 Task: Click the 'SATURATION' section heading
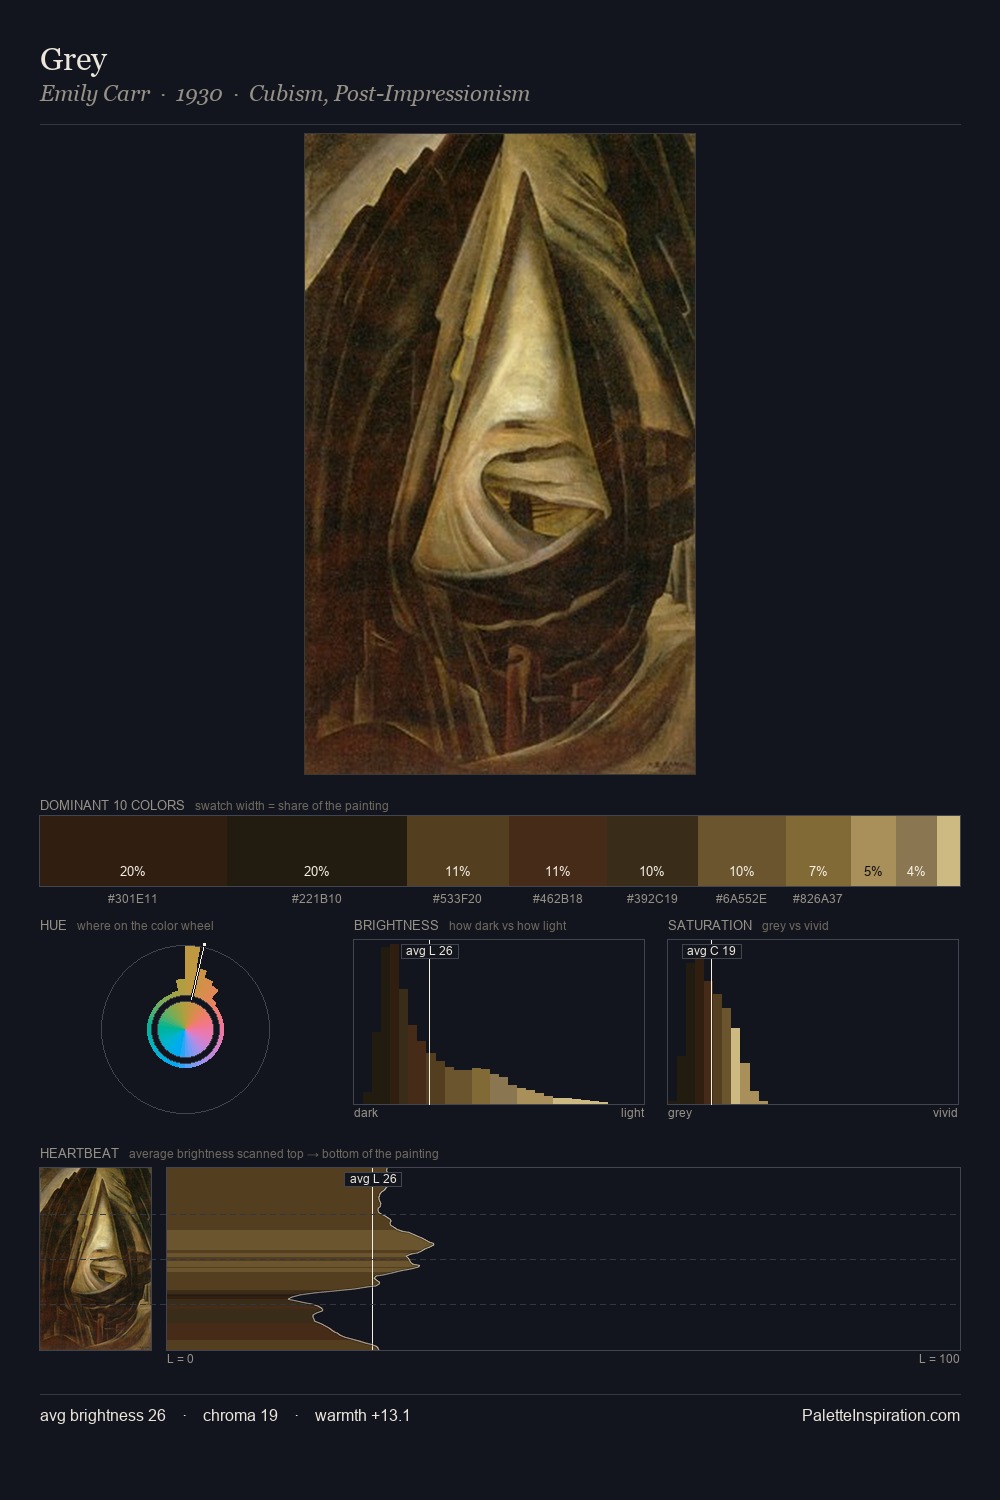(710, 925)
